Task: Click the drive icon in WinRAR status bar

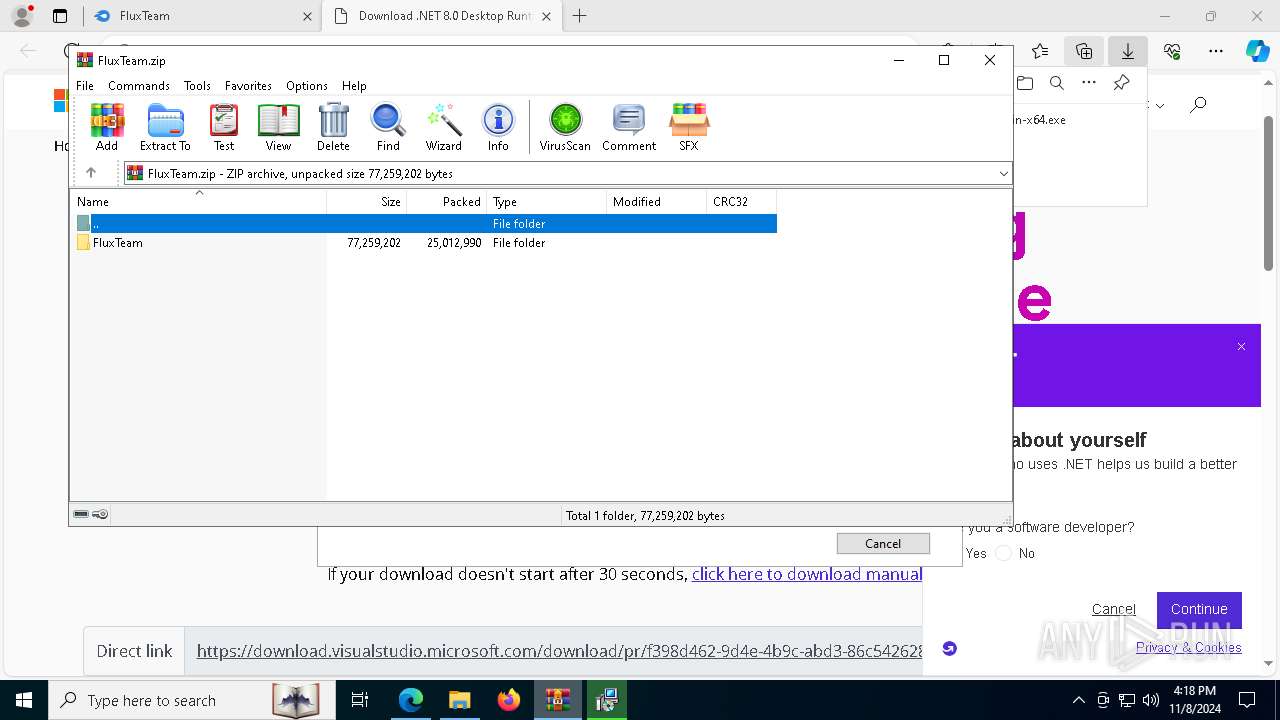Action: click(x=81, y=514)
